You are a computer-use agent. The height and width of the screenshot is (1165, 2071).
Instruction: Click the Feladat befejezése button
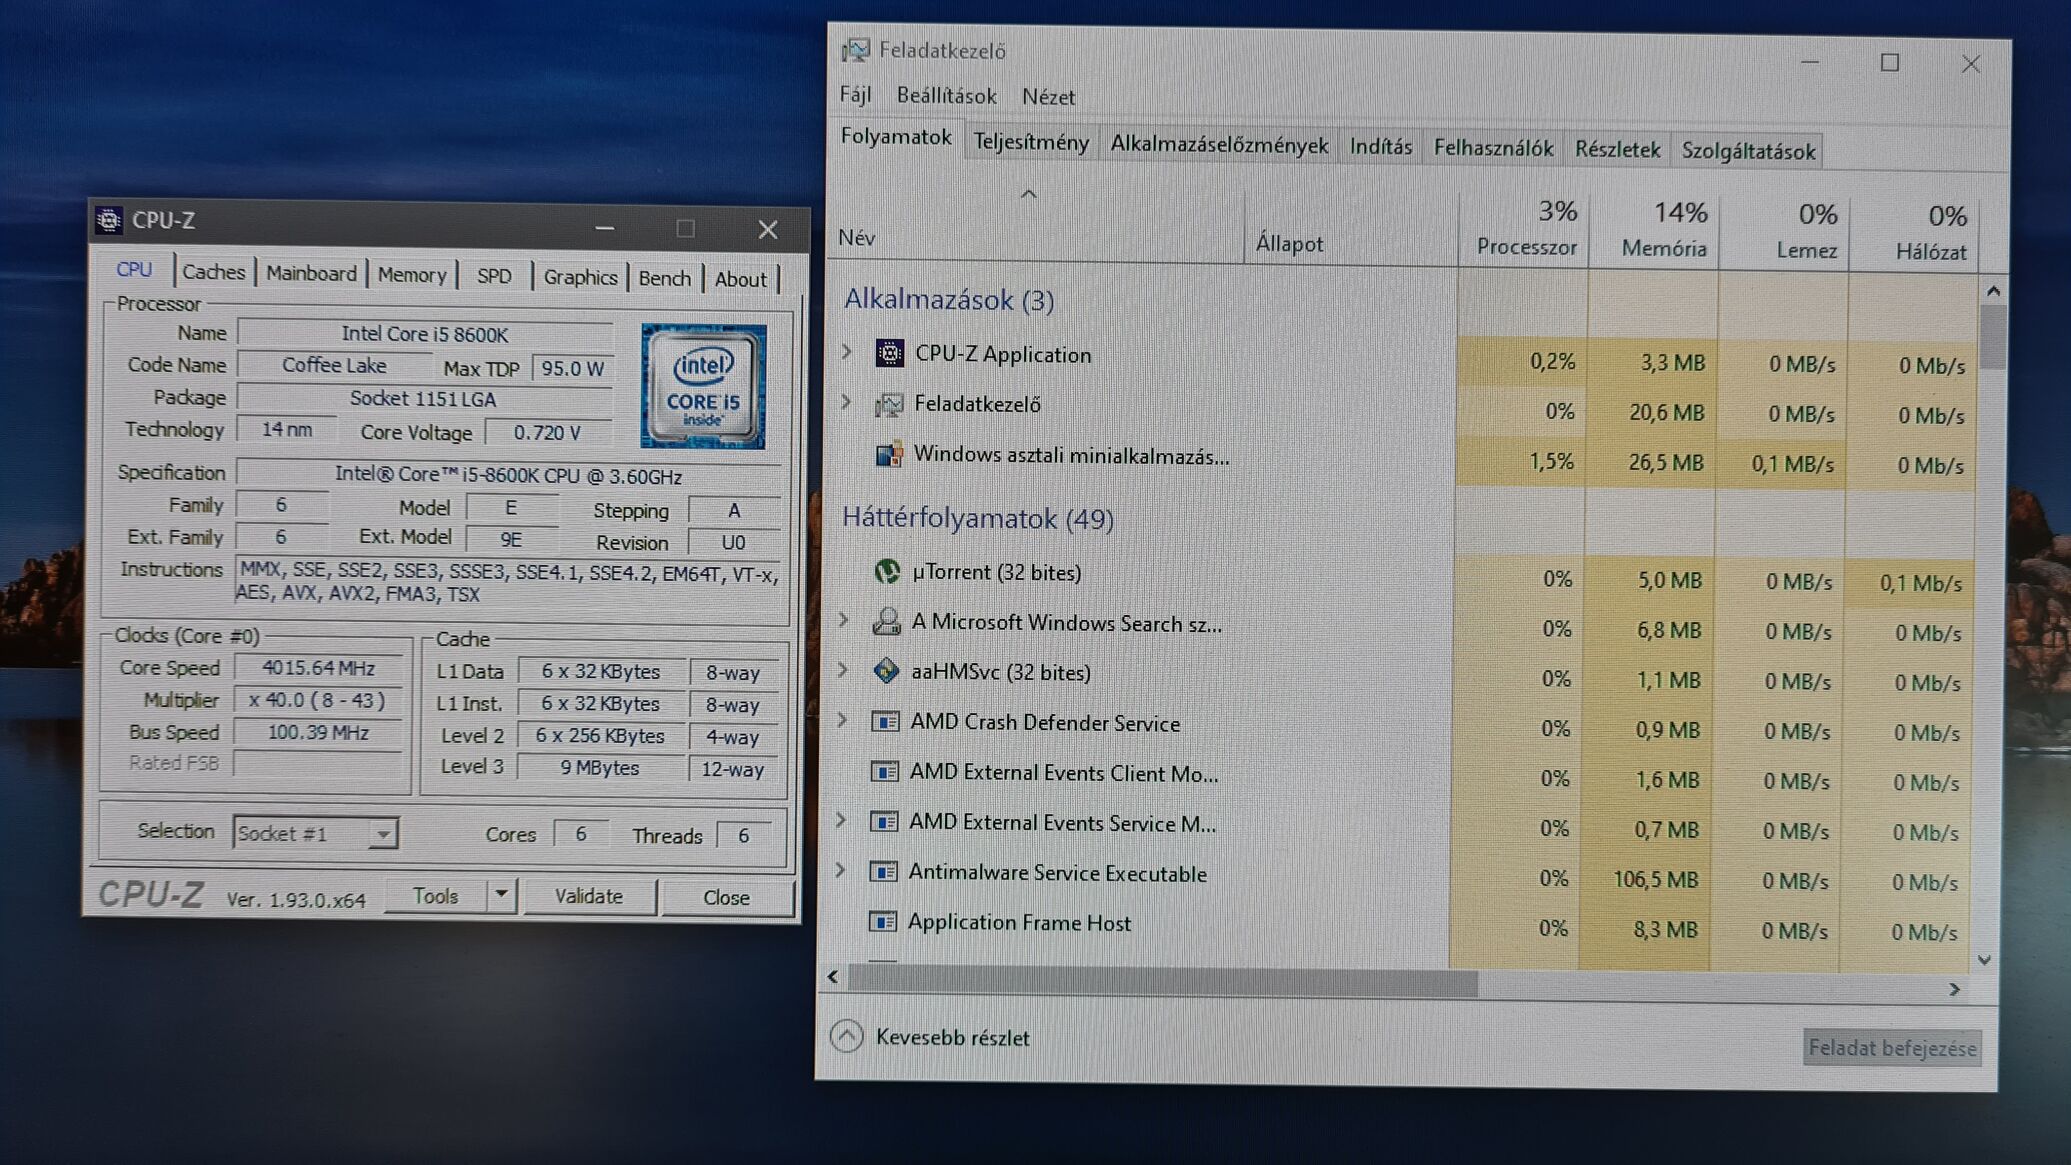tap(1892, 1047)
